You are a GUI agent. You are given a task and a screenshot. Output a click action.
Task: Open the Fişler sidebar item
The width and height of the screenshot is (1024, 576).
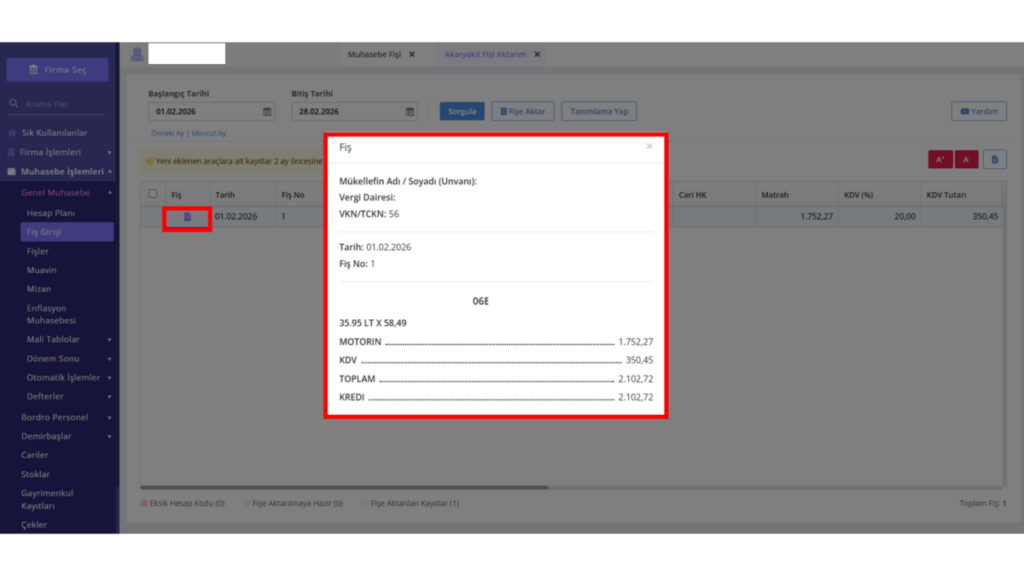37,251
